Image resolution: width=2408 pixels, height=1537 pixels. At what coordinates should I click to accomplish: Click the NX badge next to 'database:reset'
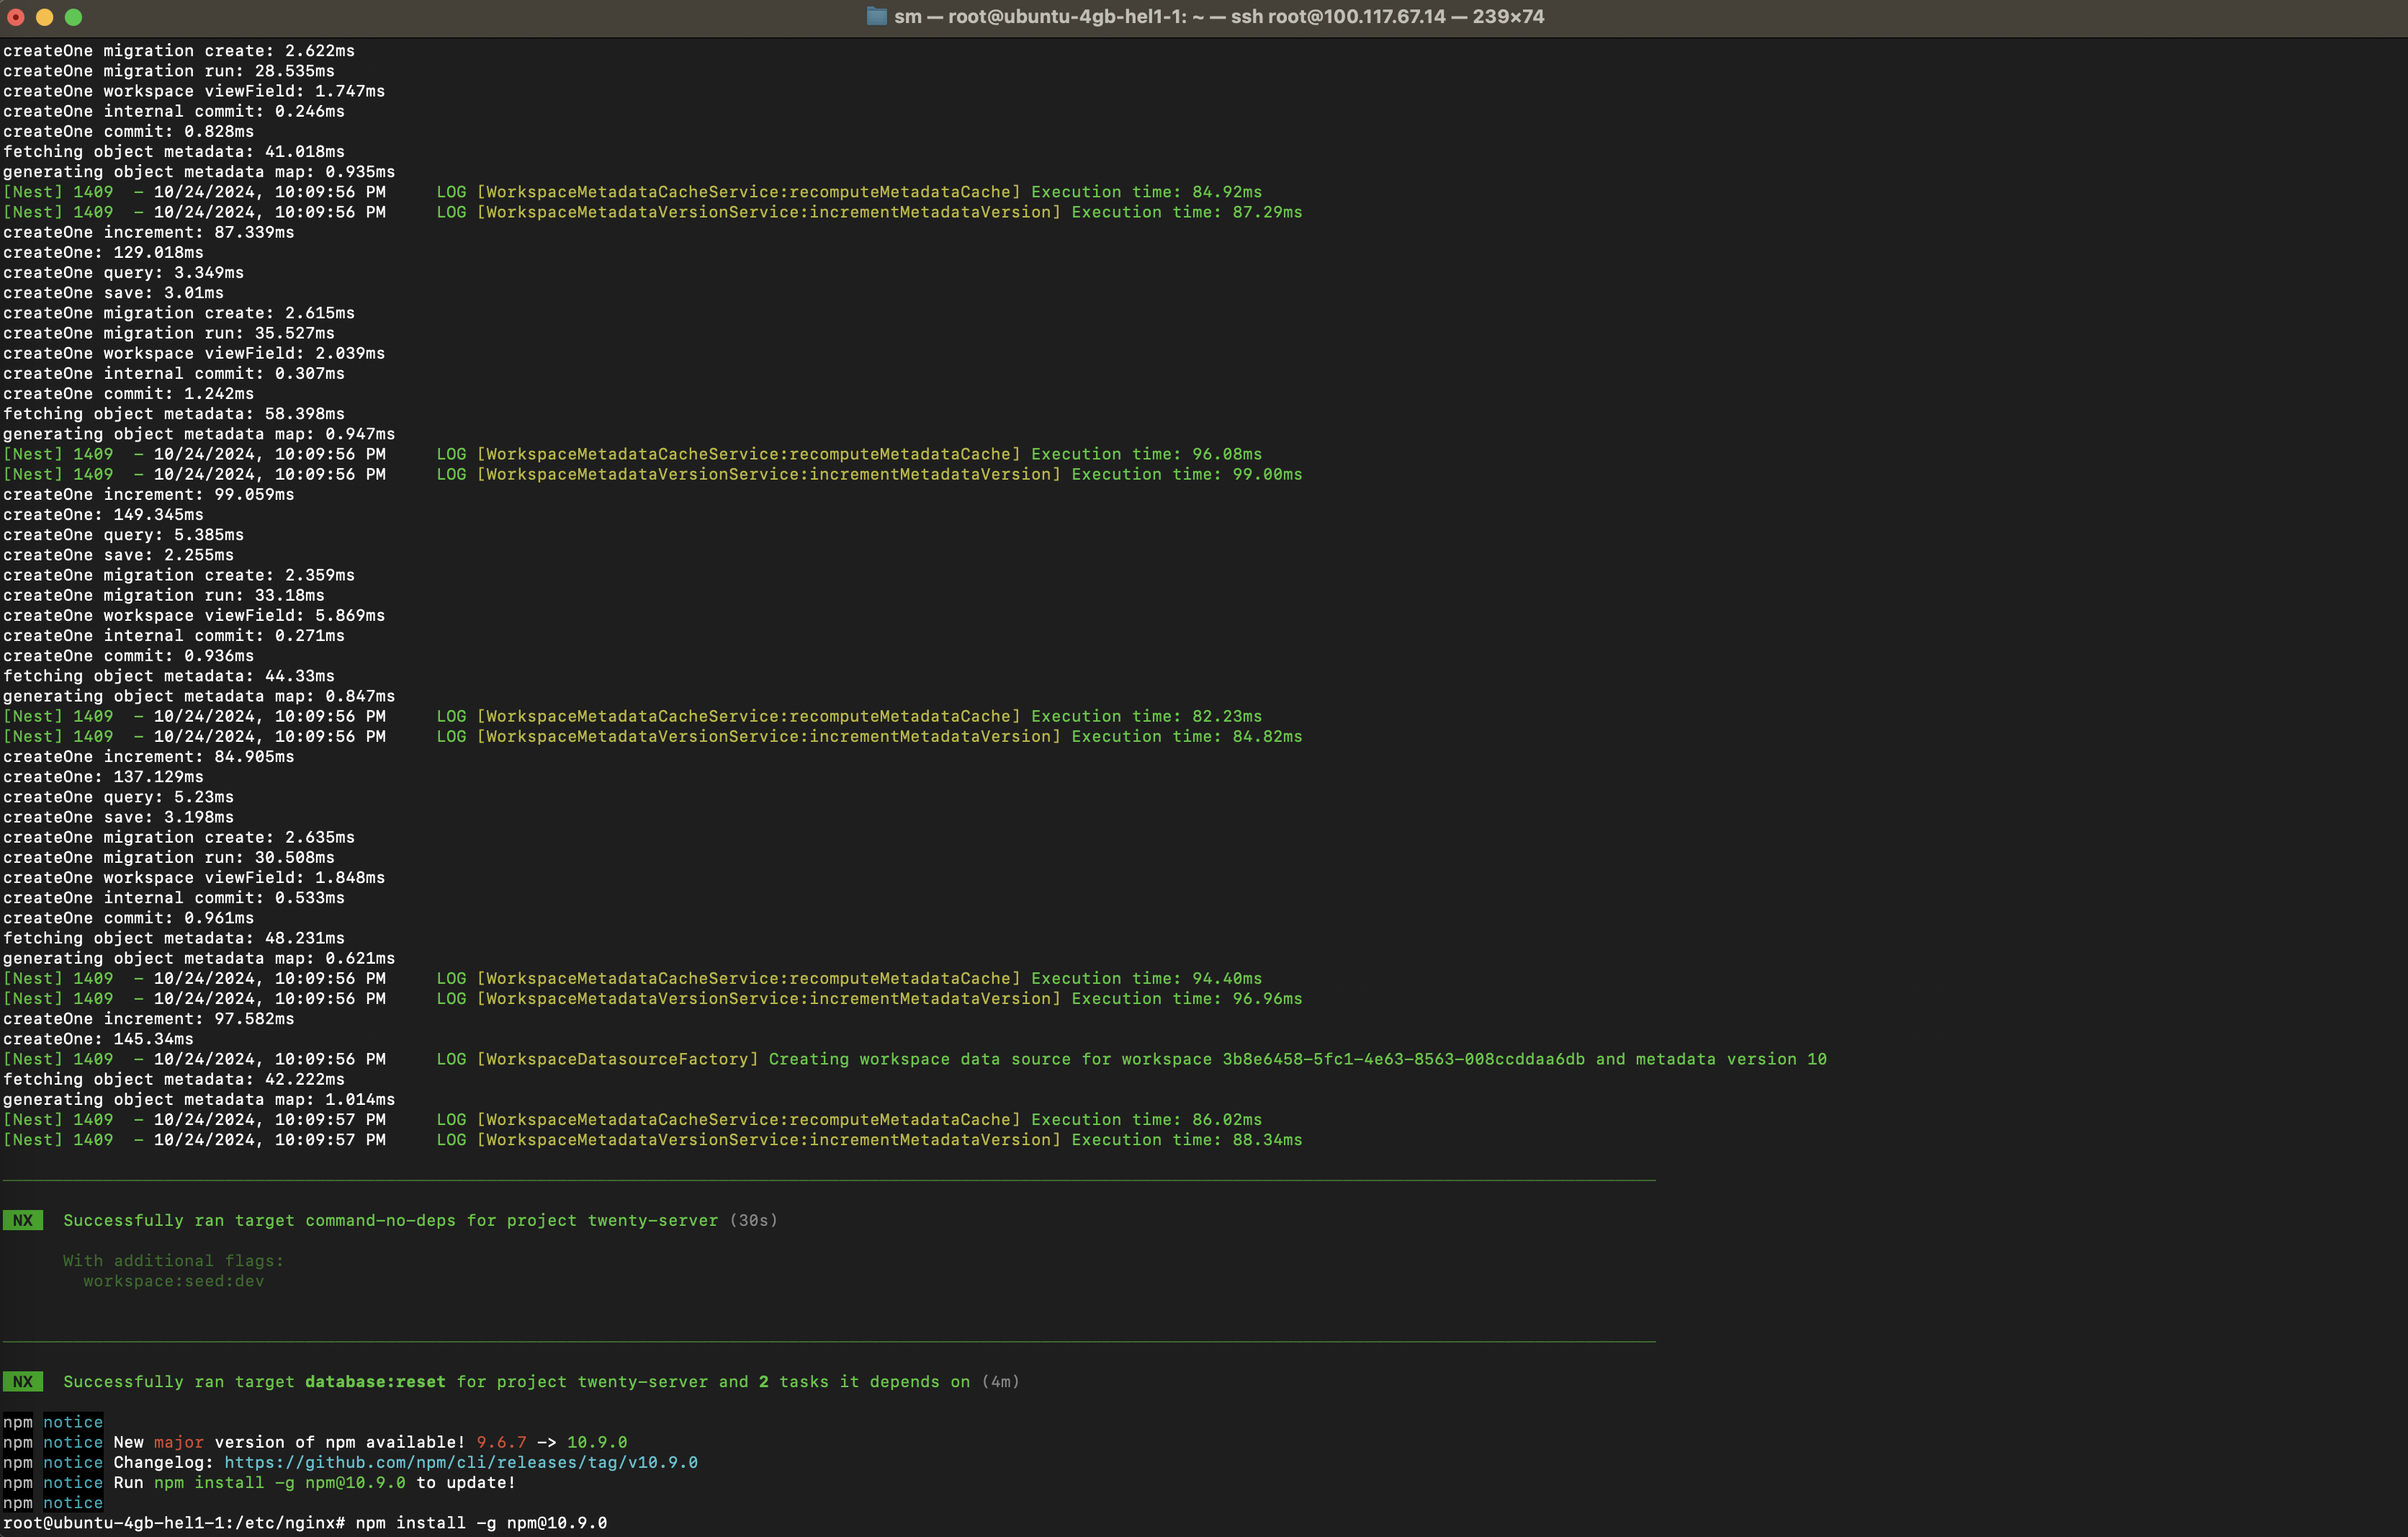pyautogui.click(x=23, y=1381)
